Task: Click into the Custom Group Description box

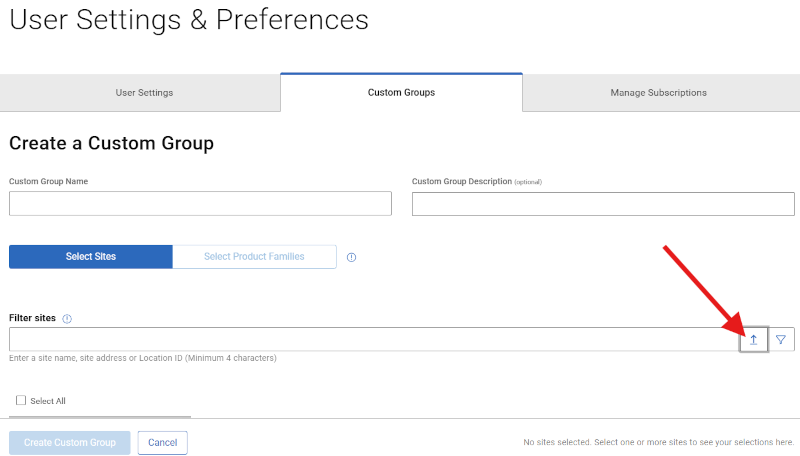Action: [602, 204]
